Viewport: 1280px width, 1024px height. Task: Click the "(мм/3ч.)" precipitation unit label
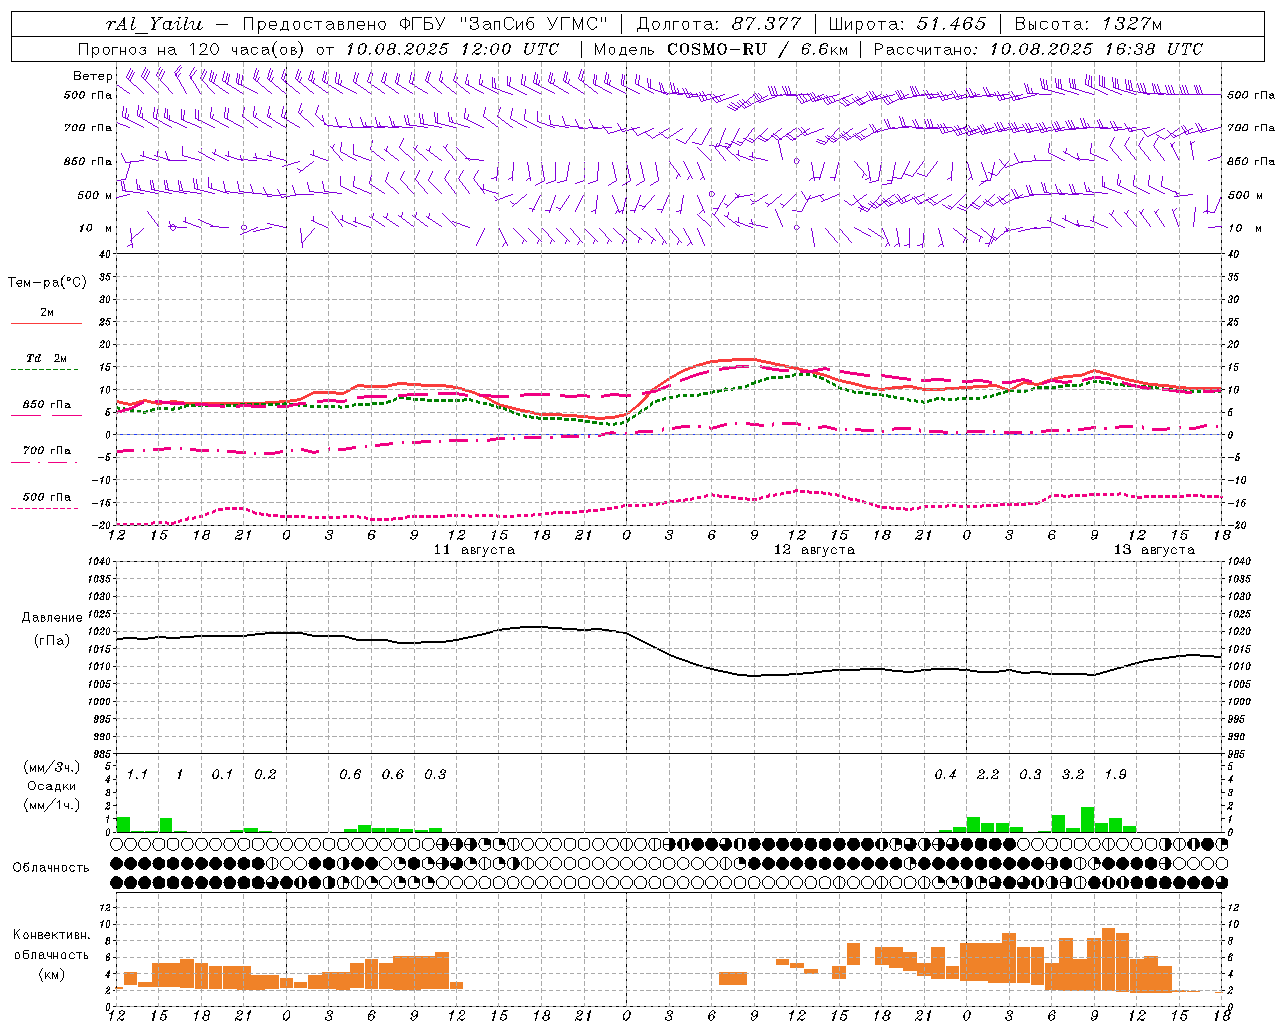pos(51,768)
